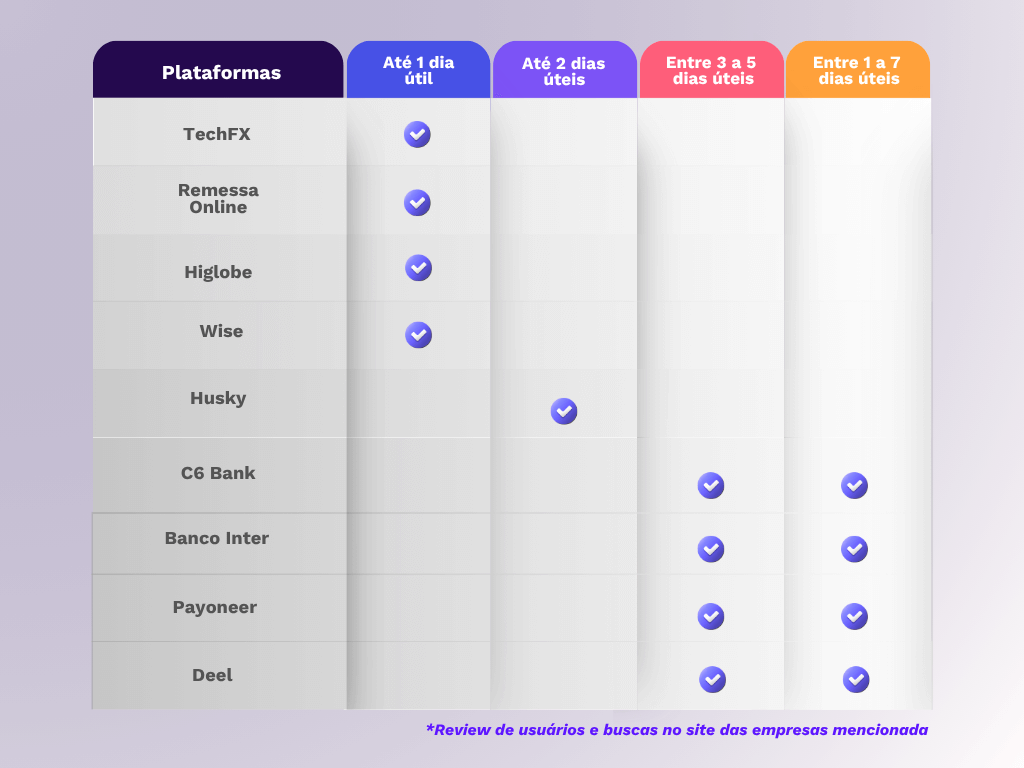Select the Plataformas column header
The width and height of the screenshot is (1024, 768).
tap(221, 72)
